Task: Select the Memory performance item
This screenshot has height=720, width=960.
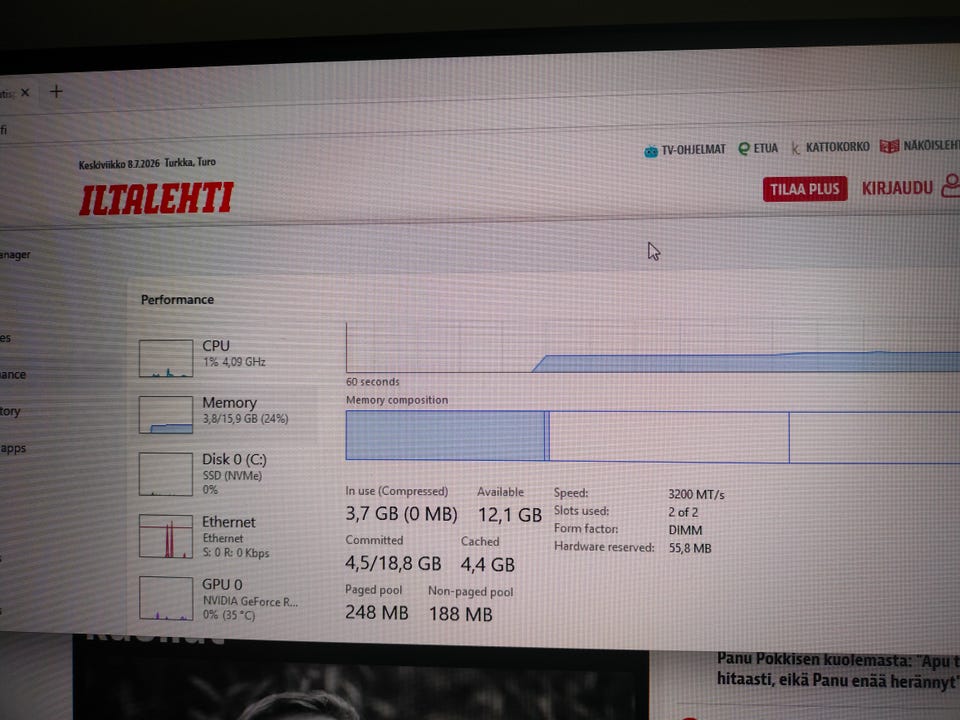Action: (214, 414)
